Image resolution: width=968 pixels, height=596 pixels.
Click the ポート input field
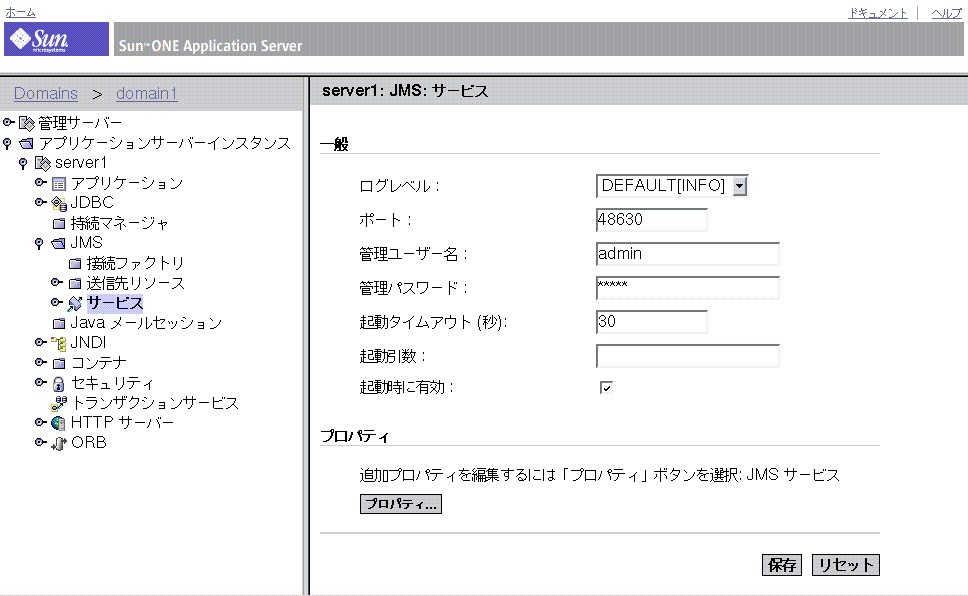[651, 220]
